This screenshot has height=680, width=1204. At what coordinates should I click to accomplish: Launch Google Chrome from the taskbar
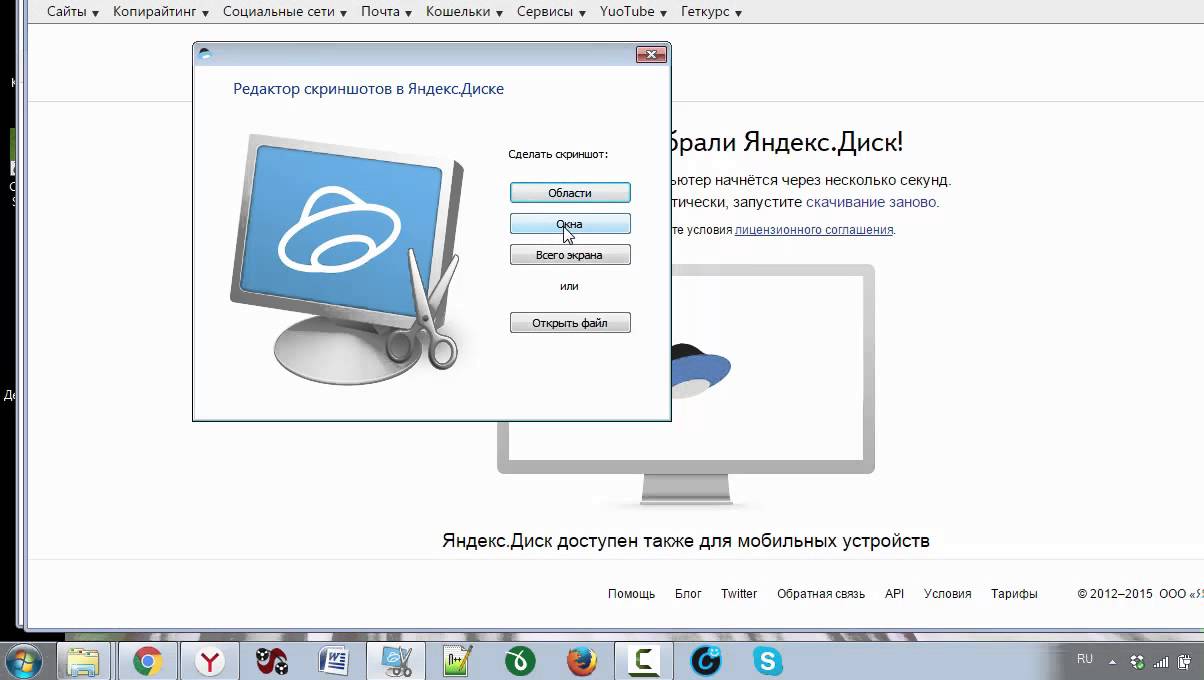coord(148,661)
